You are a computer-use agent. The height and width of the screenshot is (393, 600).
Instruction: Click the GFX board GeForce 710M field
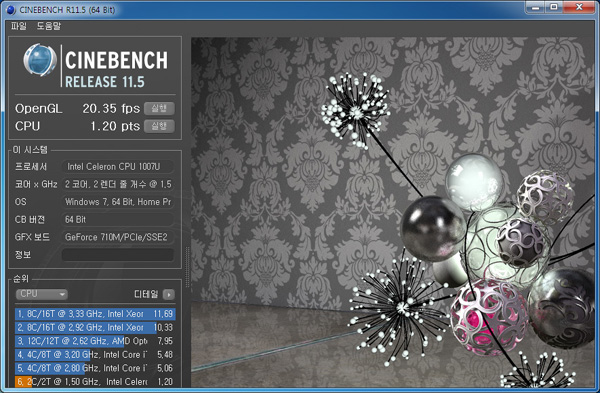point(117,237)
